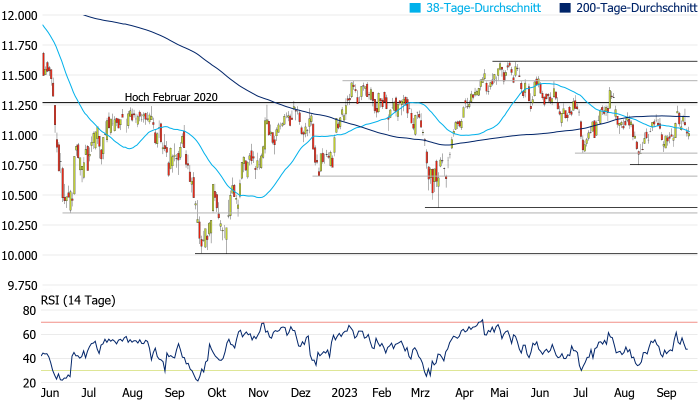Click the dark blue 200-Tage-Durchschnitt legend swatch
This screenshot has height=400, width=700.
click(x=565, y=7)
